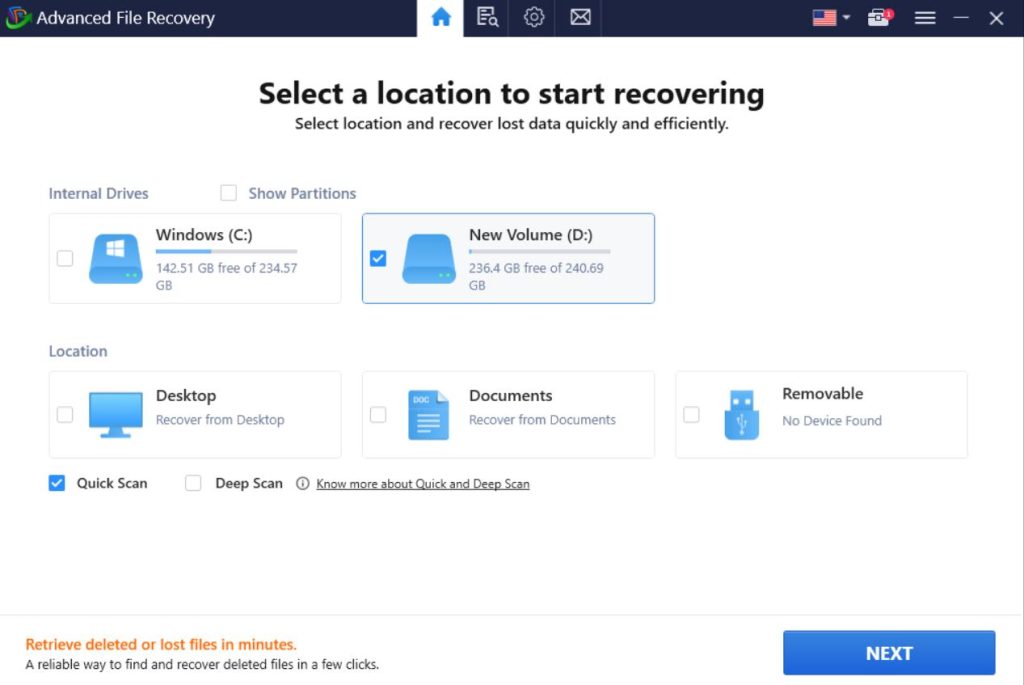Screen dimensions: 1024x685
Task: Click the Documents card title
Action: (x=511, y=396)
